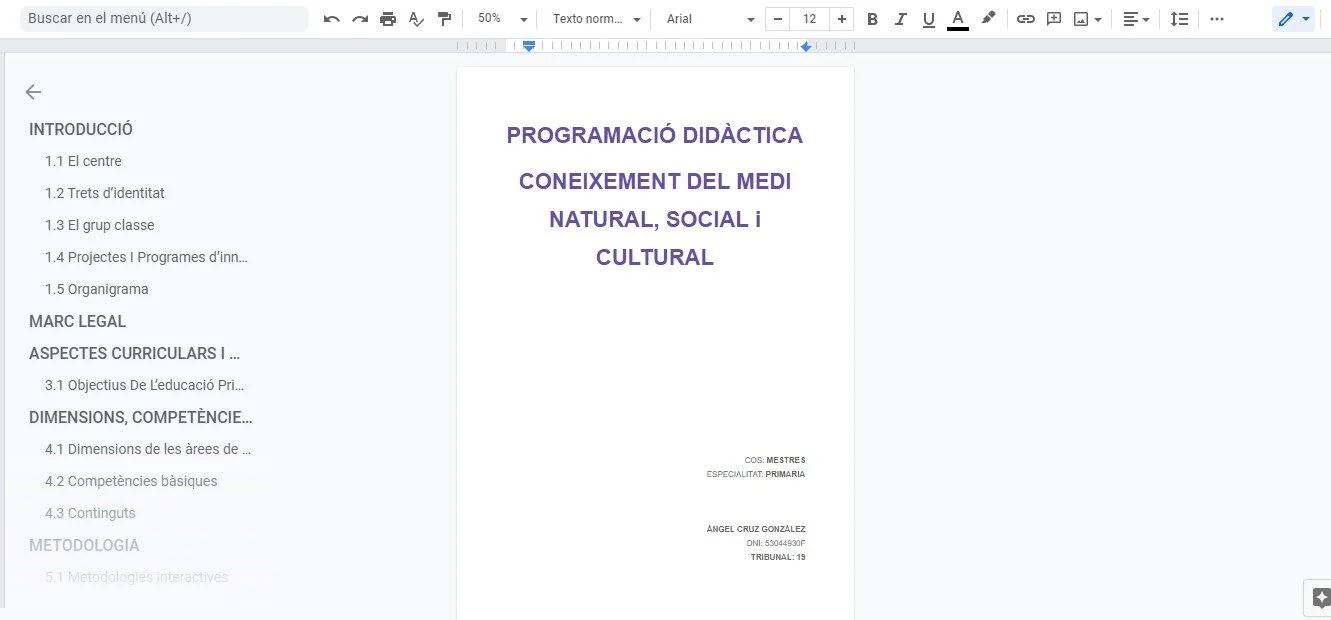
Task: Click the ÀNGEL CRUZ GONZÀLEZ name
Action: point(756,529)
